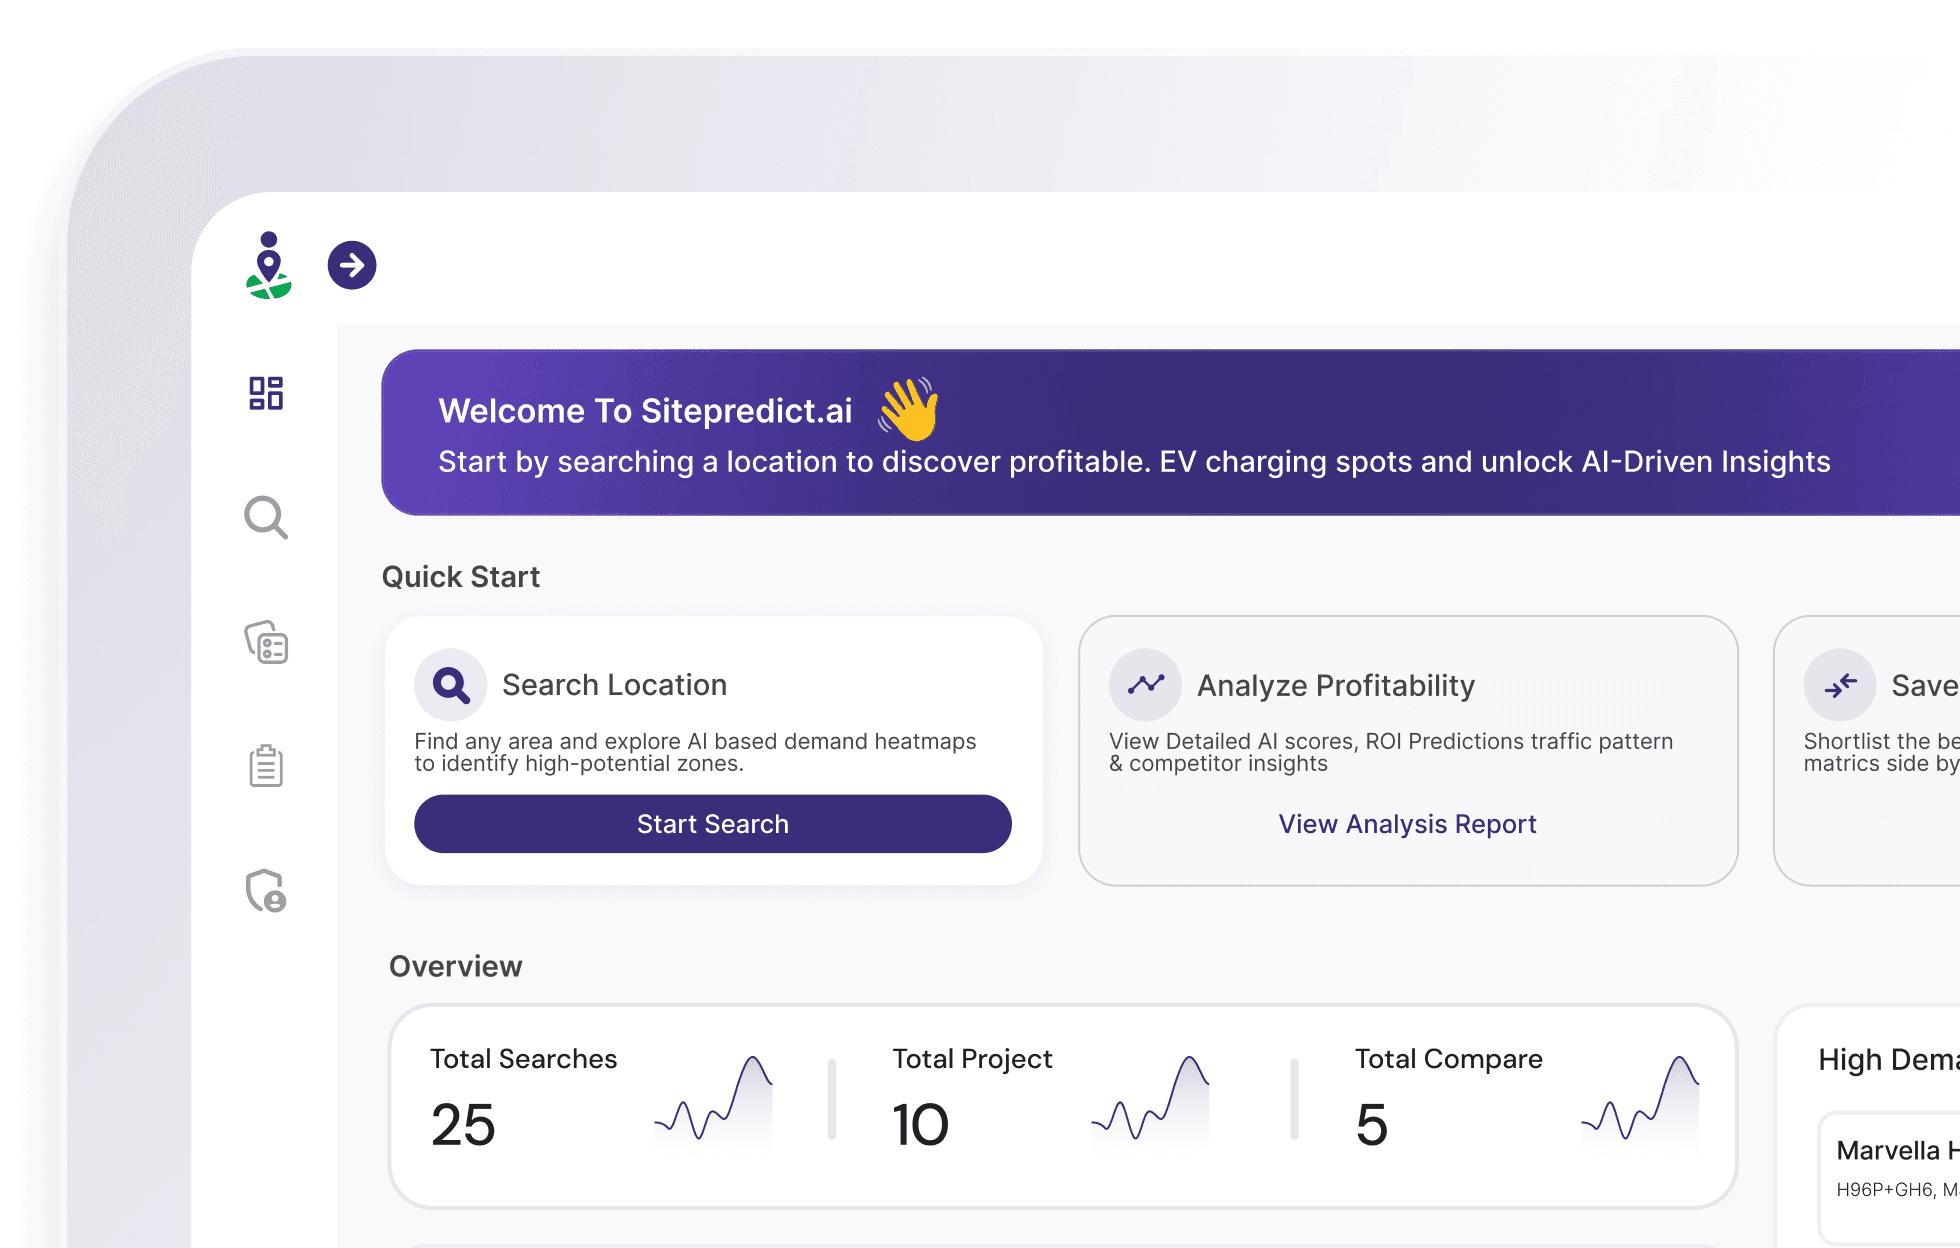
Task: Click the Total Project sparkline chart
Action: click(1150, 1100)
